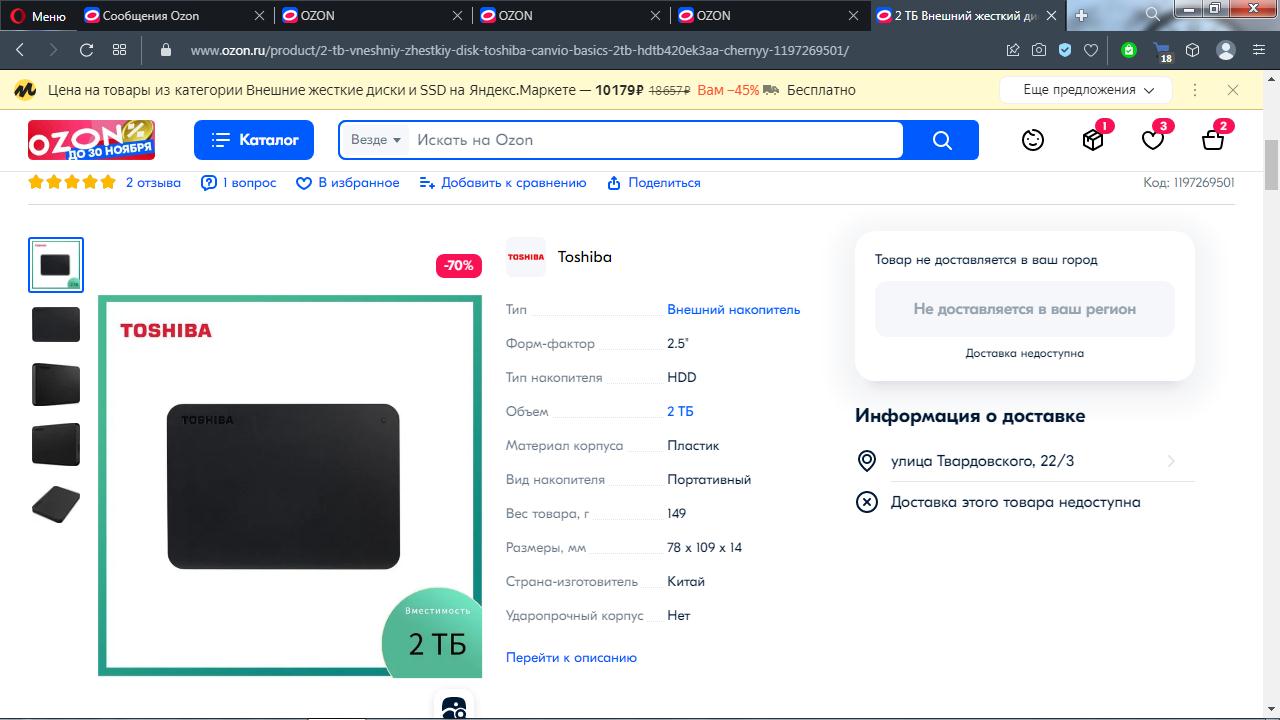1280x720 pixels.
Task: Open the 1 вопрос questions link
Action: click(239, 183)
